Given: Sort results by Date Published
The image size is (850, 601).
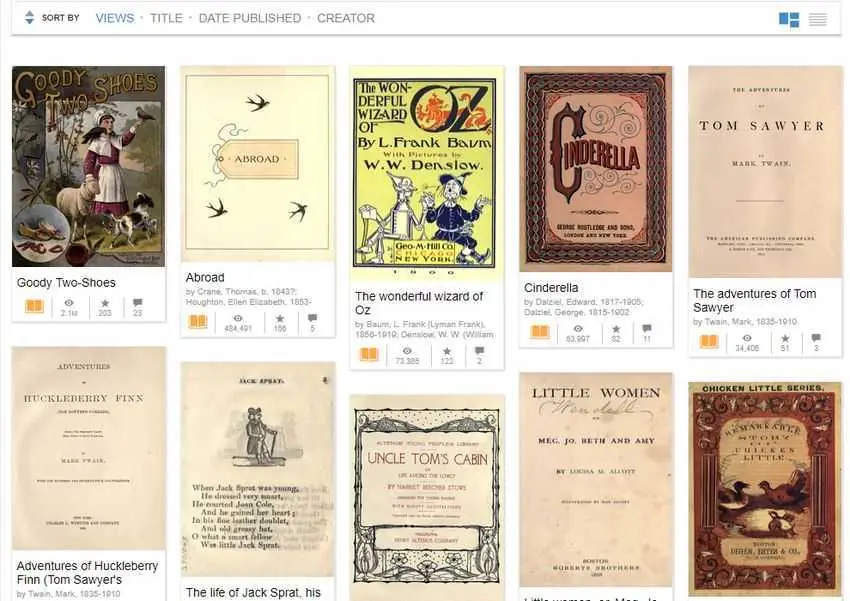Looking at the screenshot, I should [x=249, y=18].
